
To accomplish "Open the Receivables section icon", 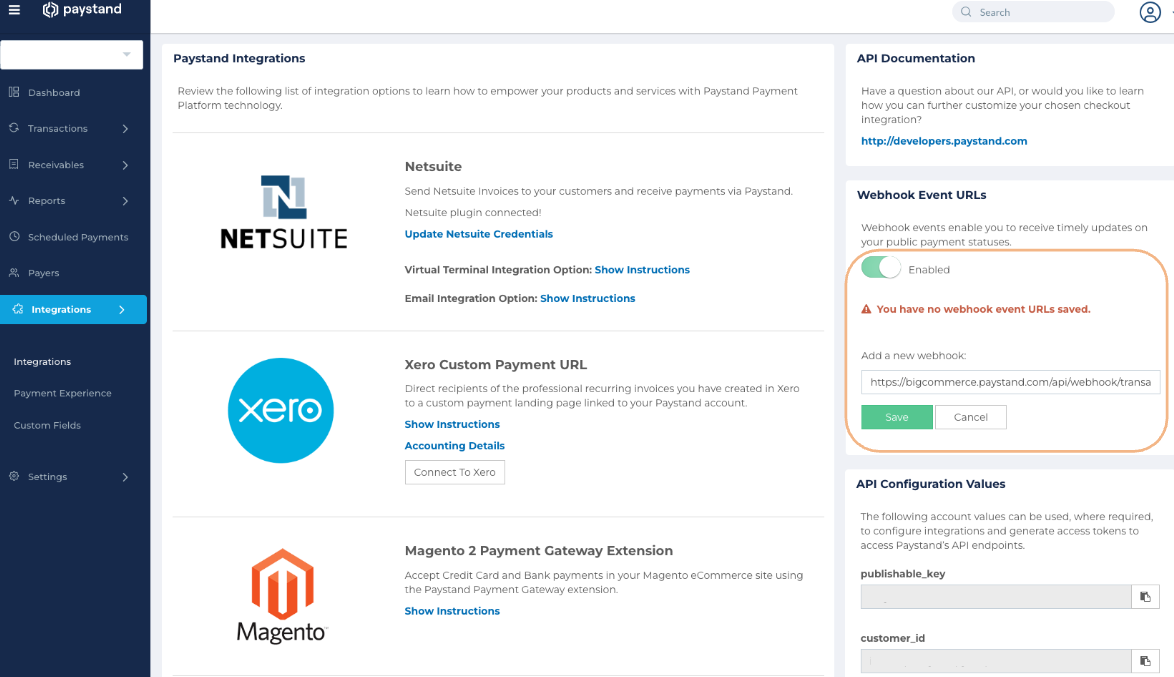I will 13,164.
